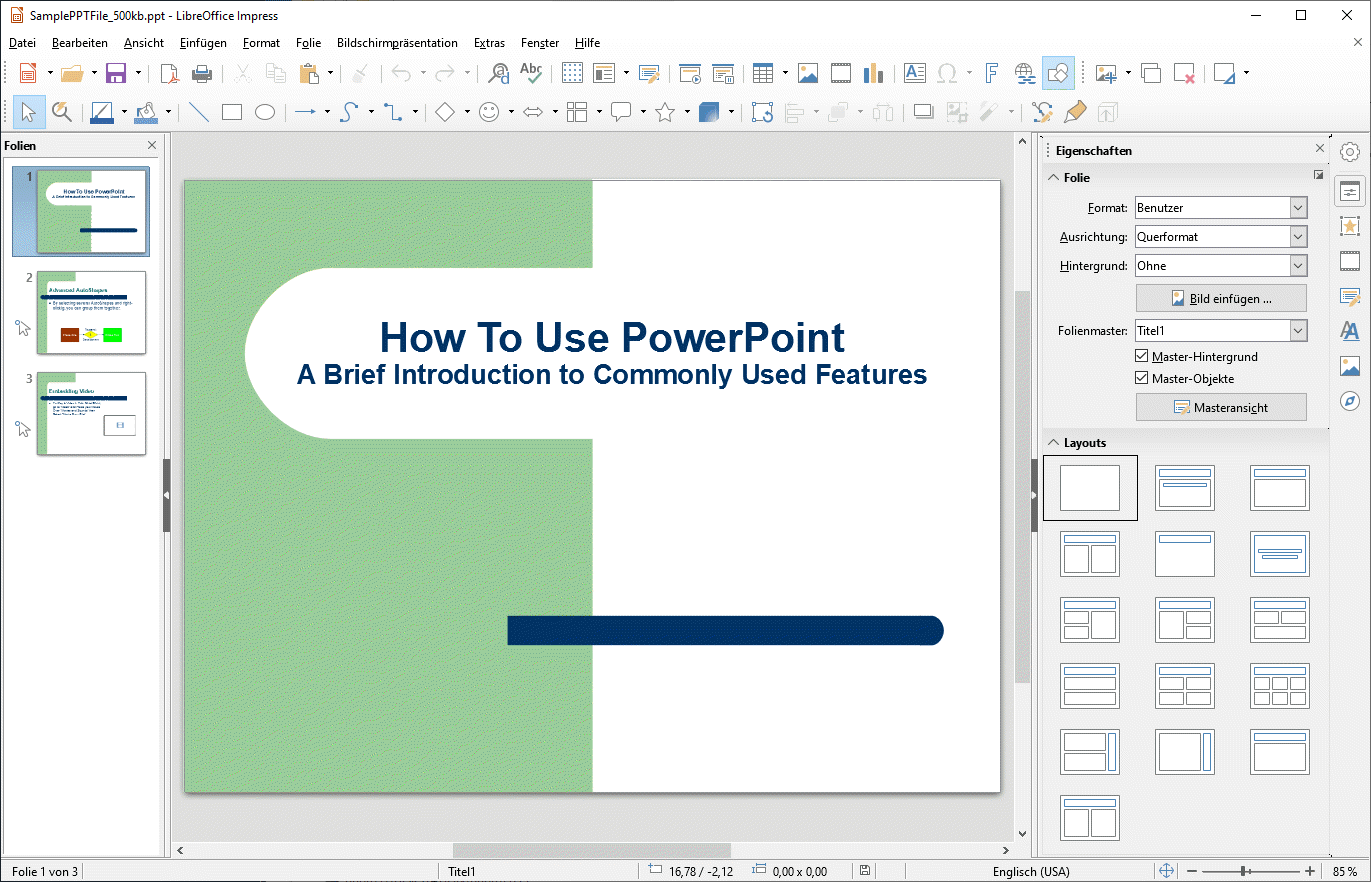This screenshot has width=1371, height=882.
Task: Open the Gallery sidebar deck
Action: pyautogui.click(x=1350, y=366)
